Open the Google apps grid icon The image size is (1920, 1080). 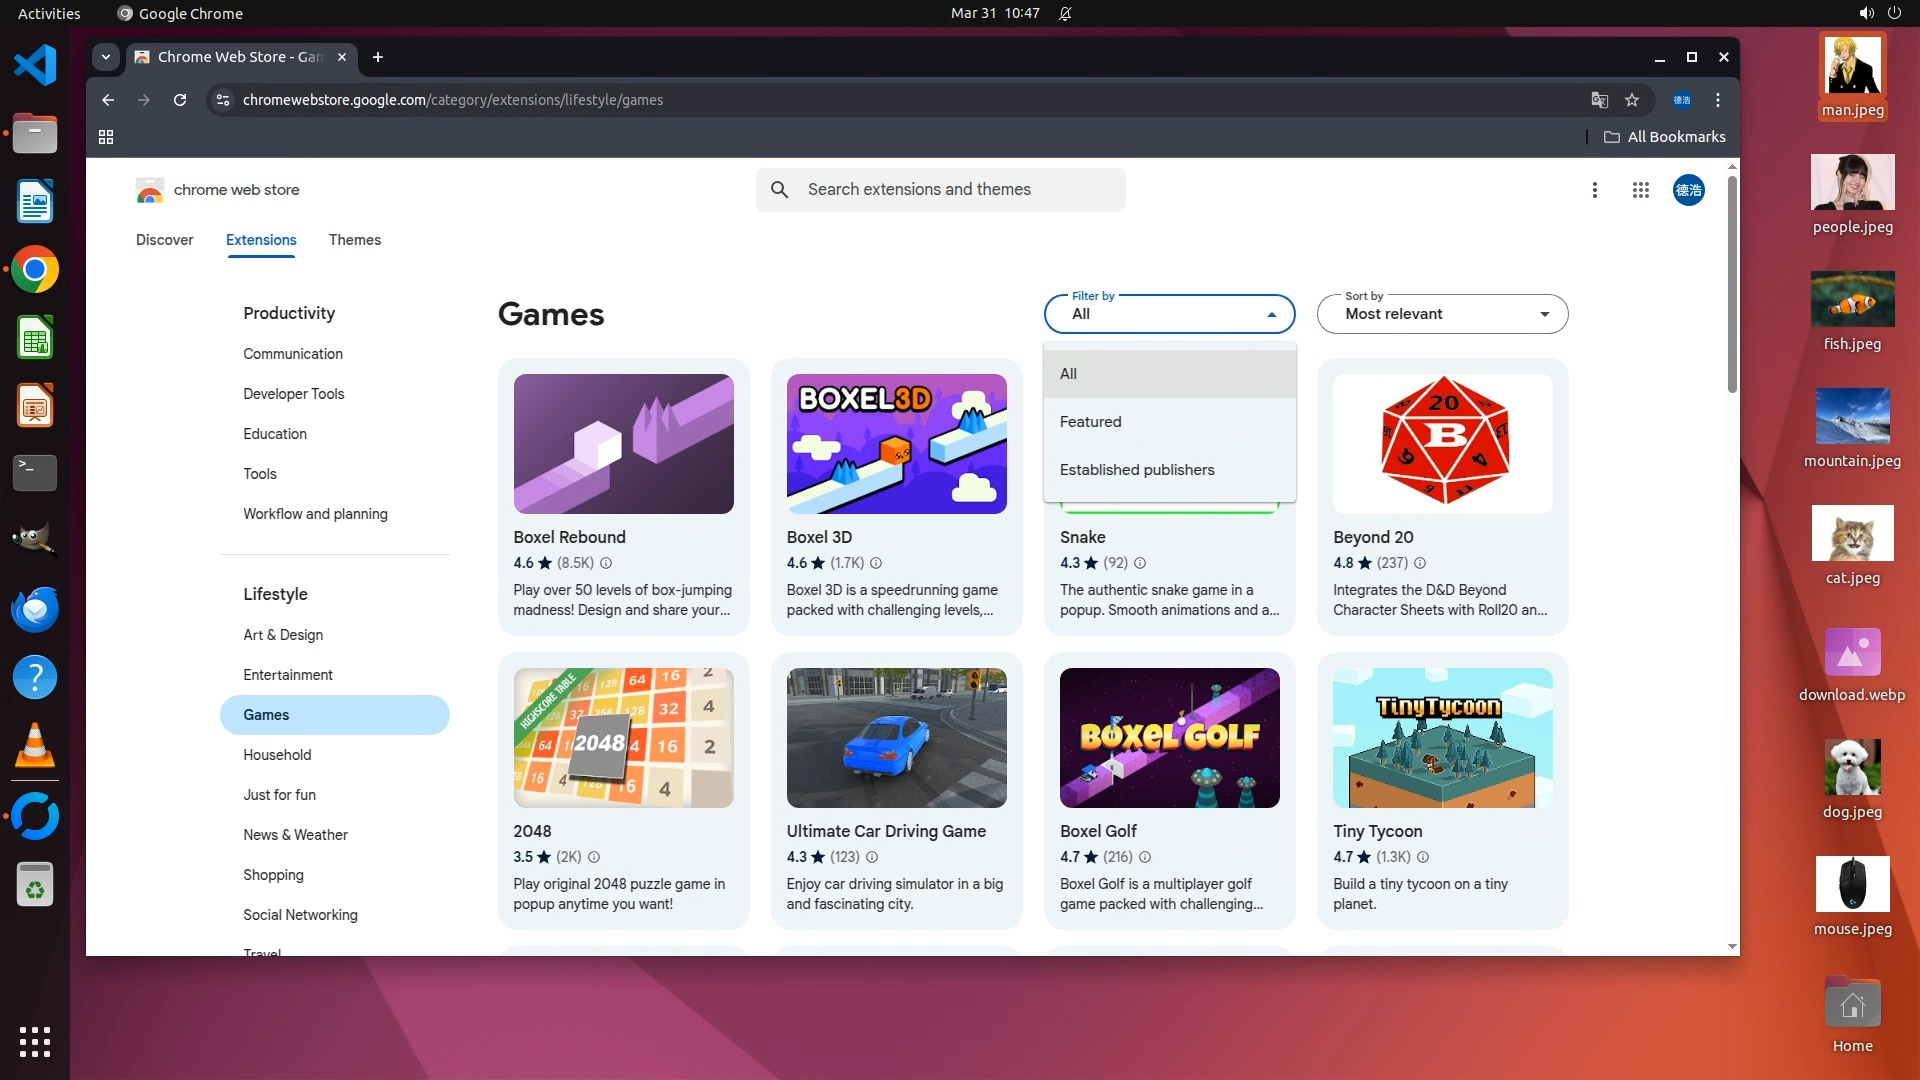click(x=1640, y=190)
